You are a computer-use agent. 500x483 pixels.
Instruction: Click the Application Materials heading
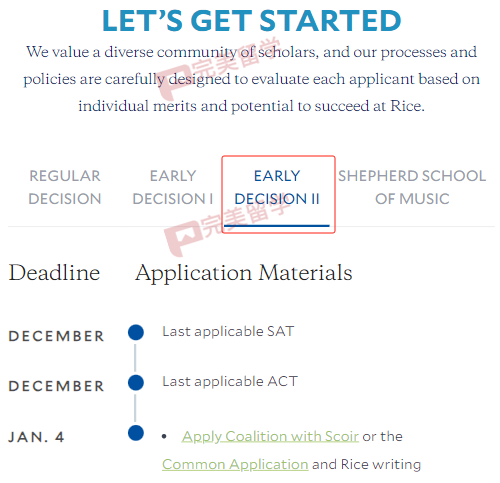[244, 273]
